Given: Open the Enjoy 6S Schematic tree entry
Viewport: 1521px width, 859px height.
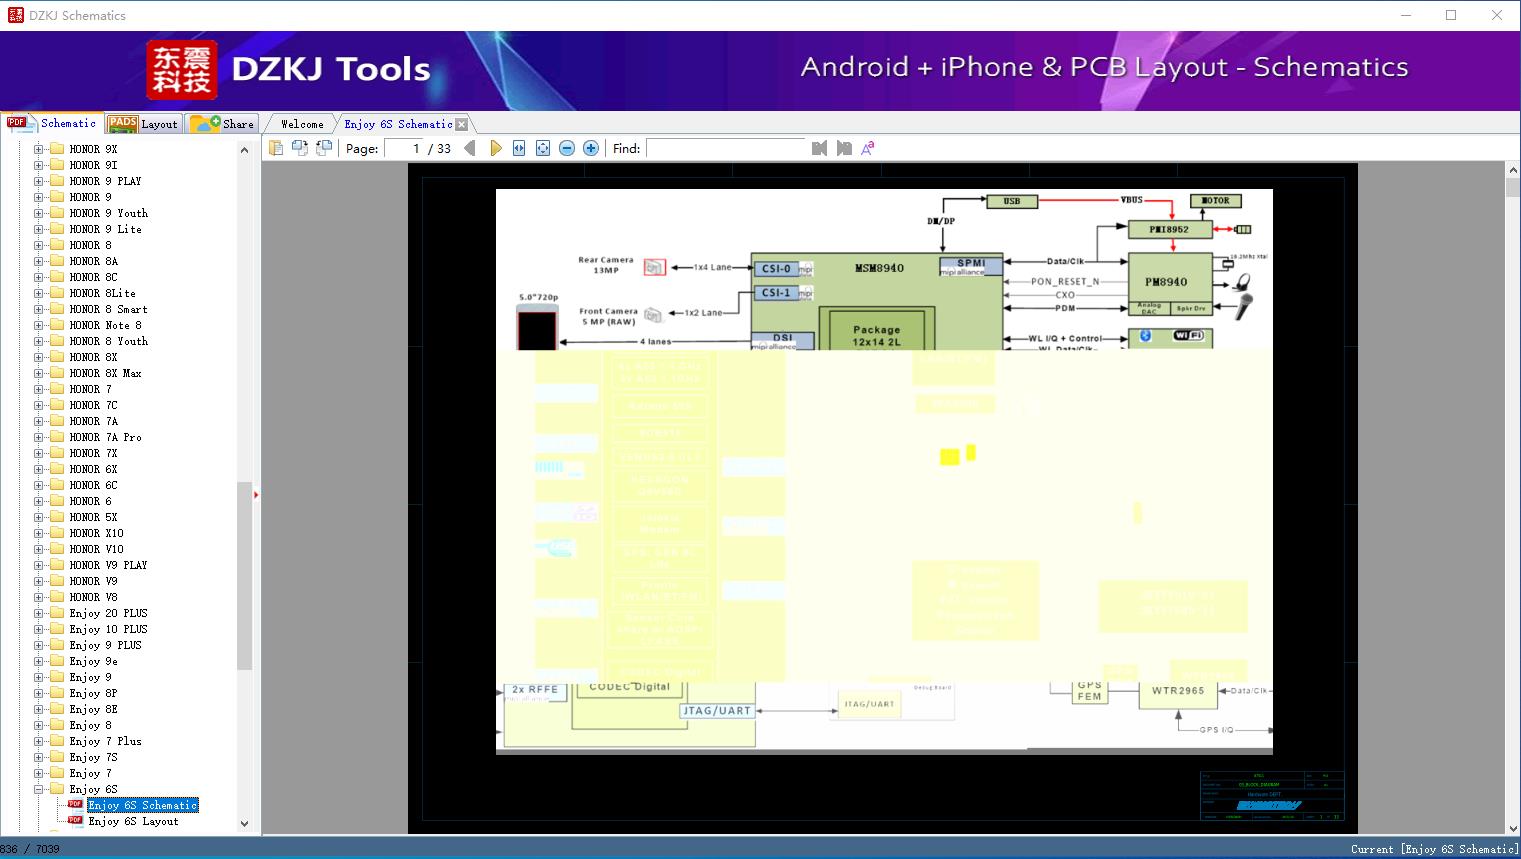Looking at the screenshot, I should (x=142, y=805).
